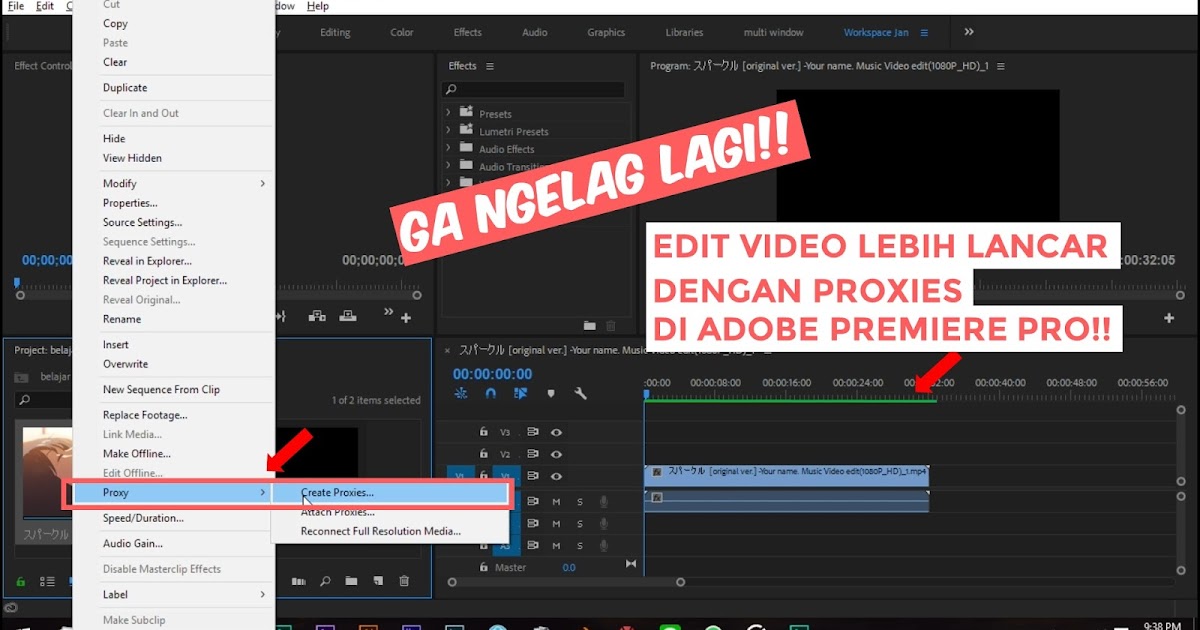Screen dimensions: 1200x630
Task: Create a new bin in Project panel
Action: click(351, 581)
